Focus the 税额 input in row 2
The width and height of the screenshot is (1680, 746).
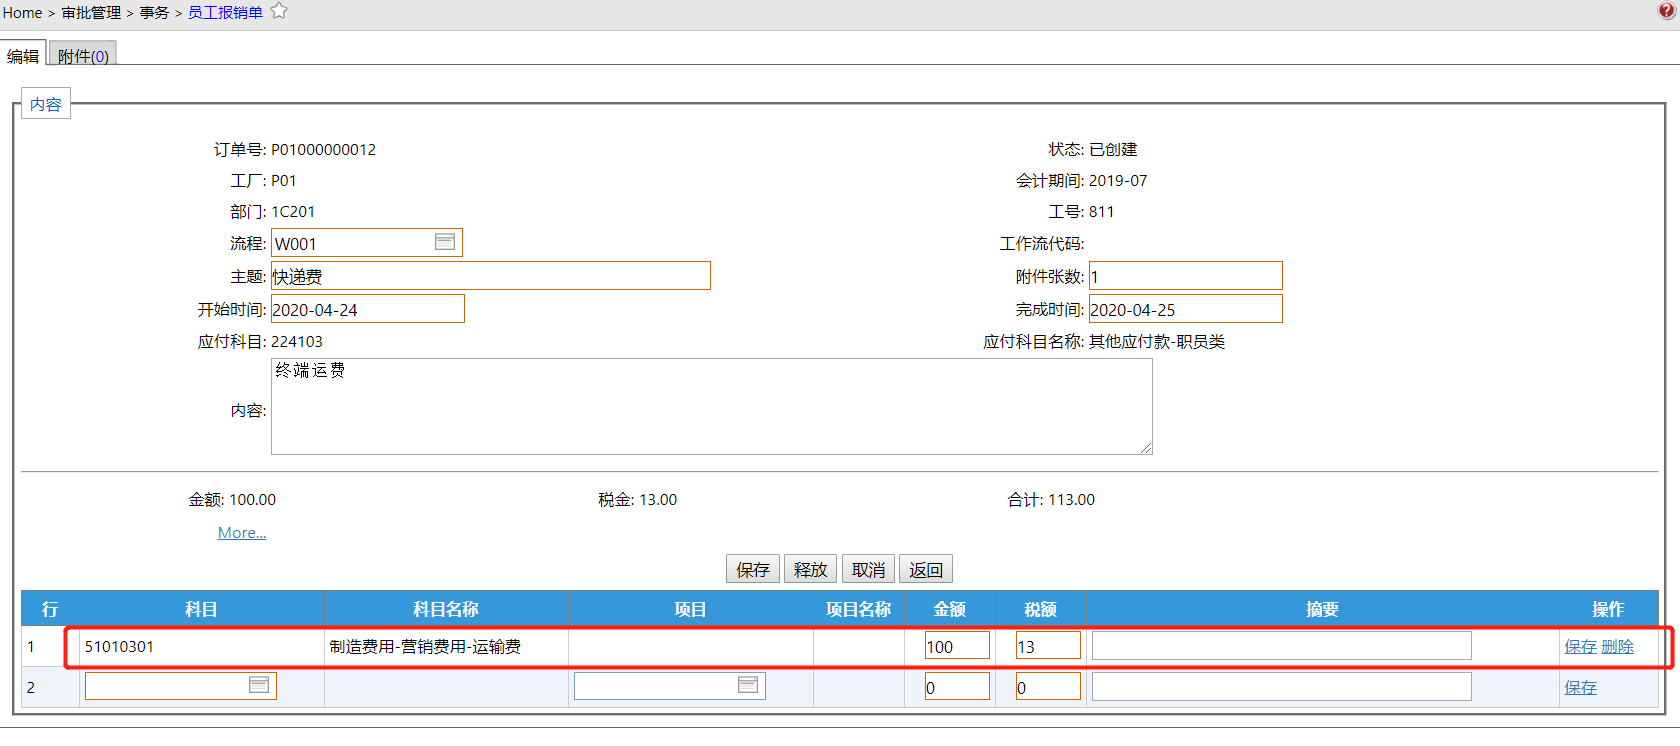[1048, 686]
